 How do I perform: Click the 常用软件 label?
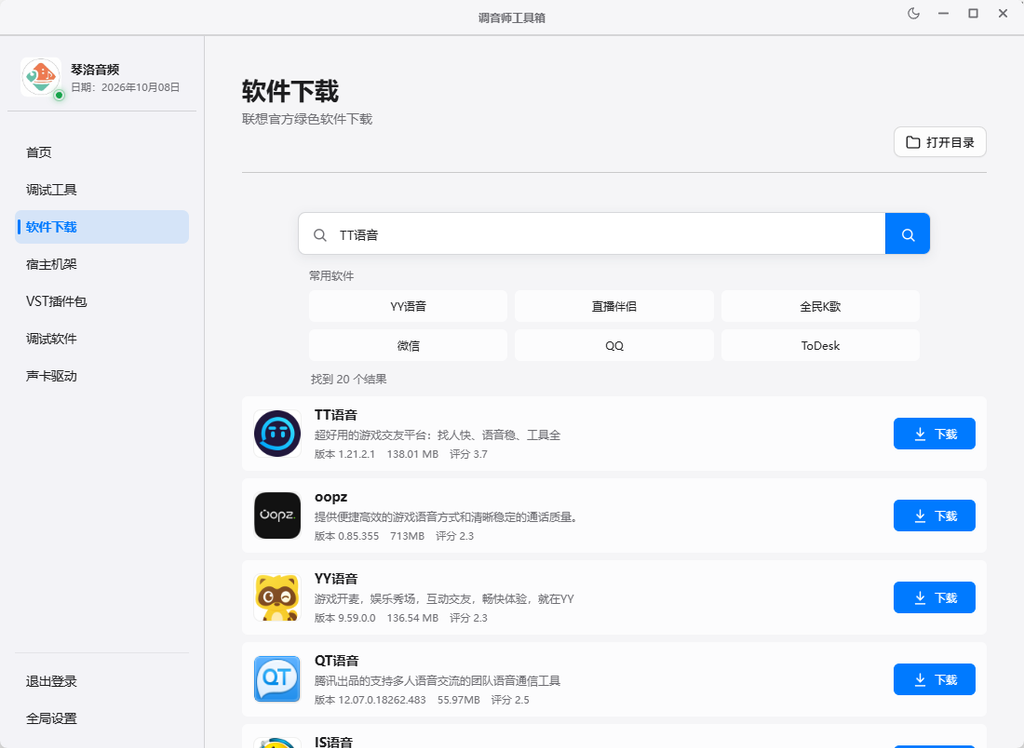(x=332, y=276)
